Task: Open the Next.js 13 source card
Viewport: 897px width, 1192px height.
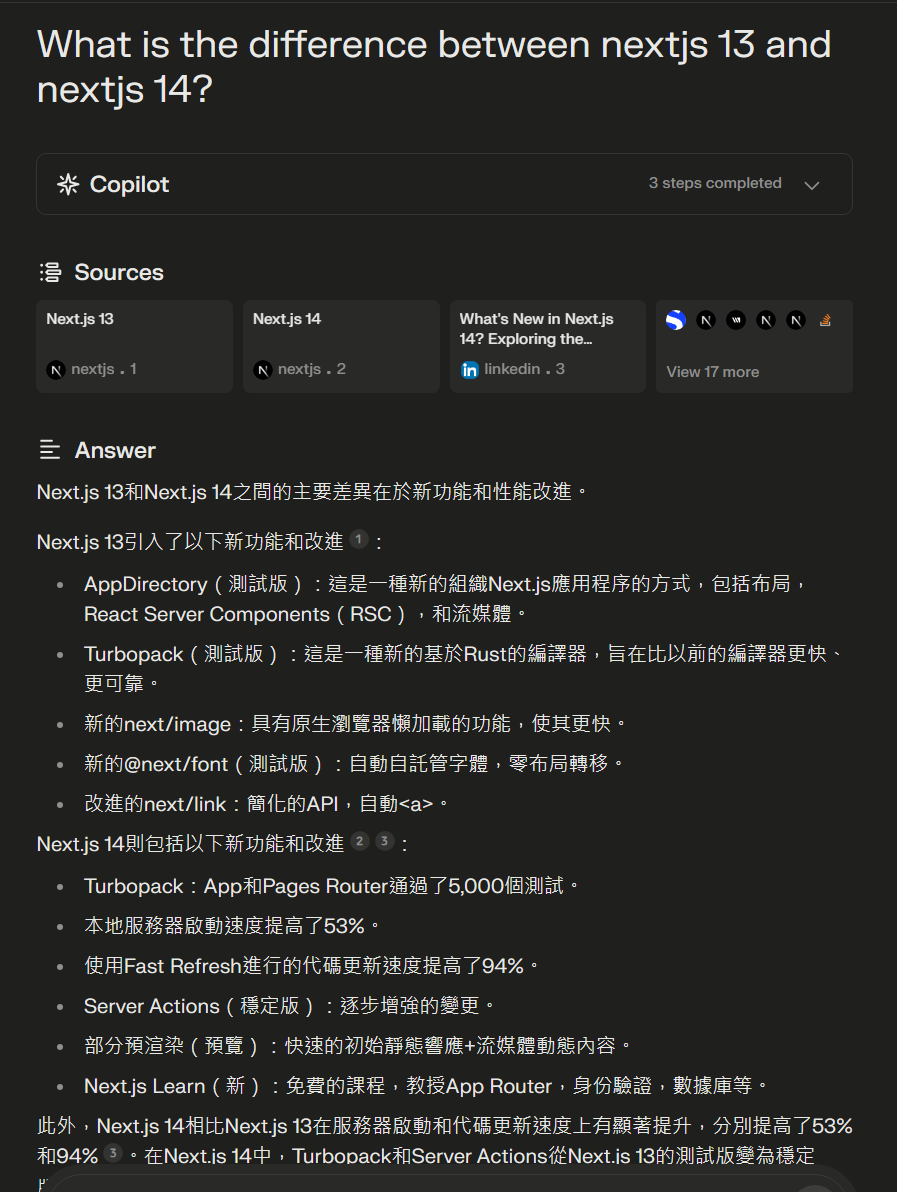Action: [x=135, y=346]
